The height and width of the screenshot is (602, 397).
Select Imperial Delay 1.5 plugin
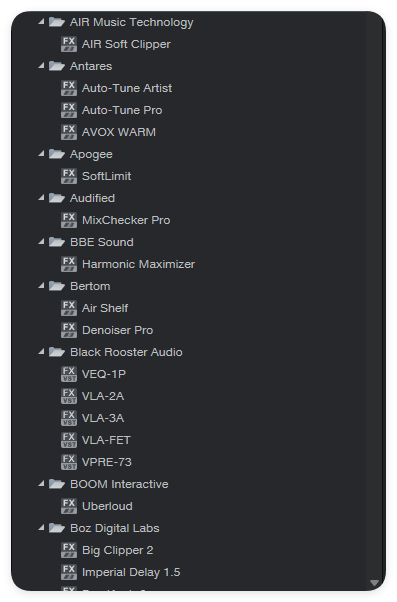131,572
